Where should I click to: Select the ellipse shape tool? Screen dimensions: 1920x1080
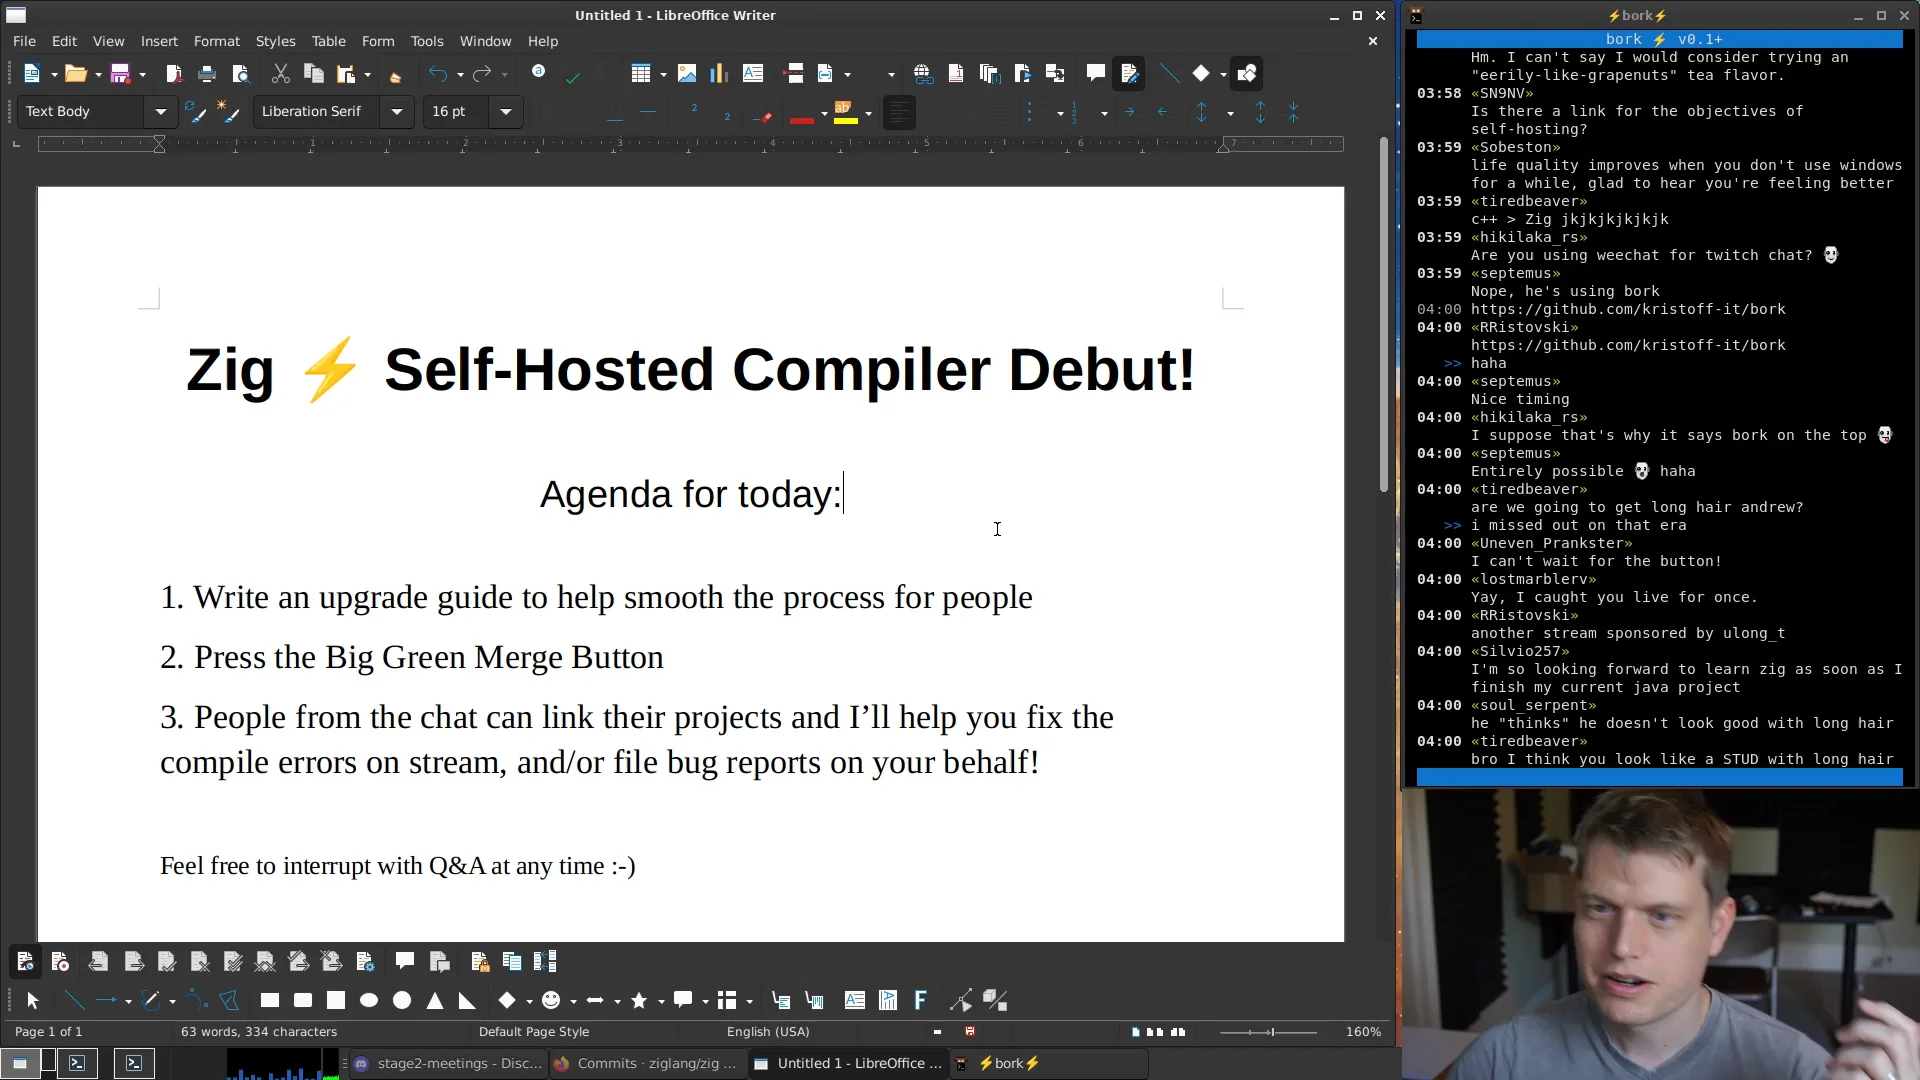tap(369, 1001)
